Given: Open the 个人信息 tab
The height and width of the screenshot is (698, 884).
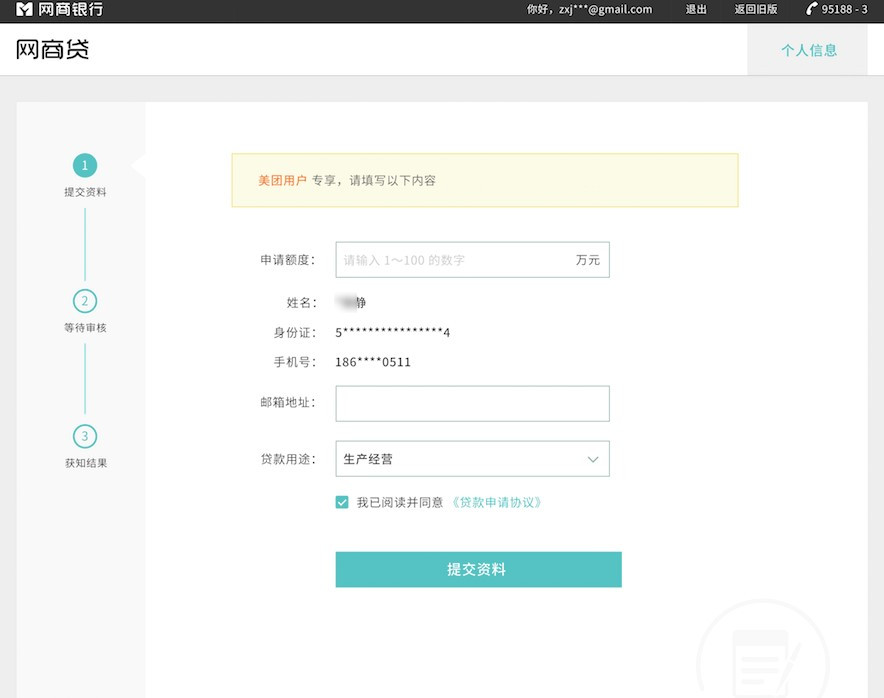Looking at the screenshot, I should [x=808, y=50].
